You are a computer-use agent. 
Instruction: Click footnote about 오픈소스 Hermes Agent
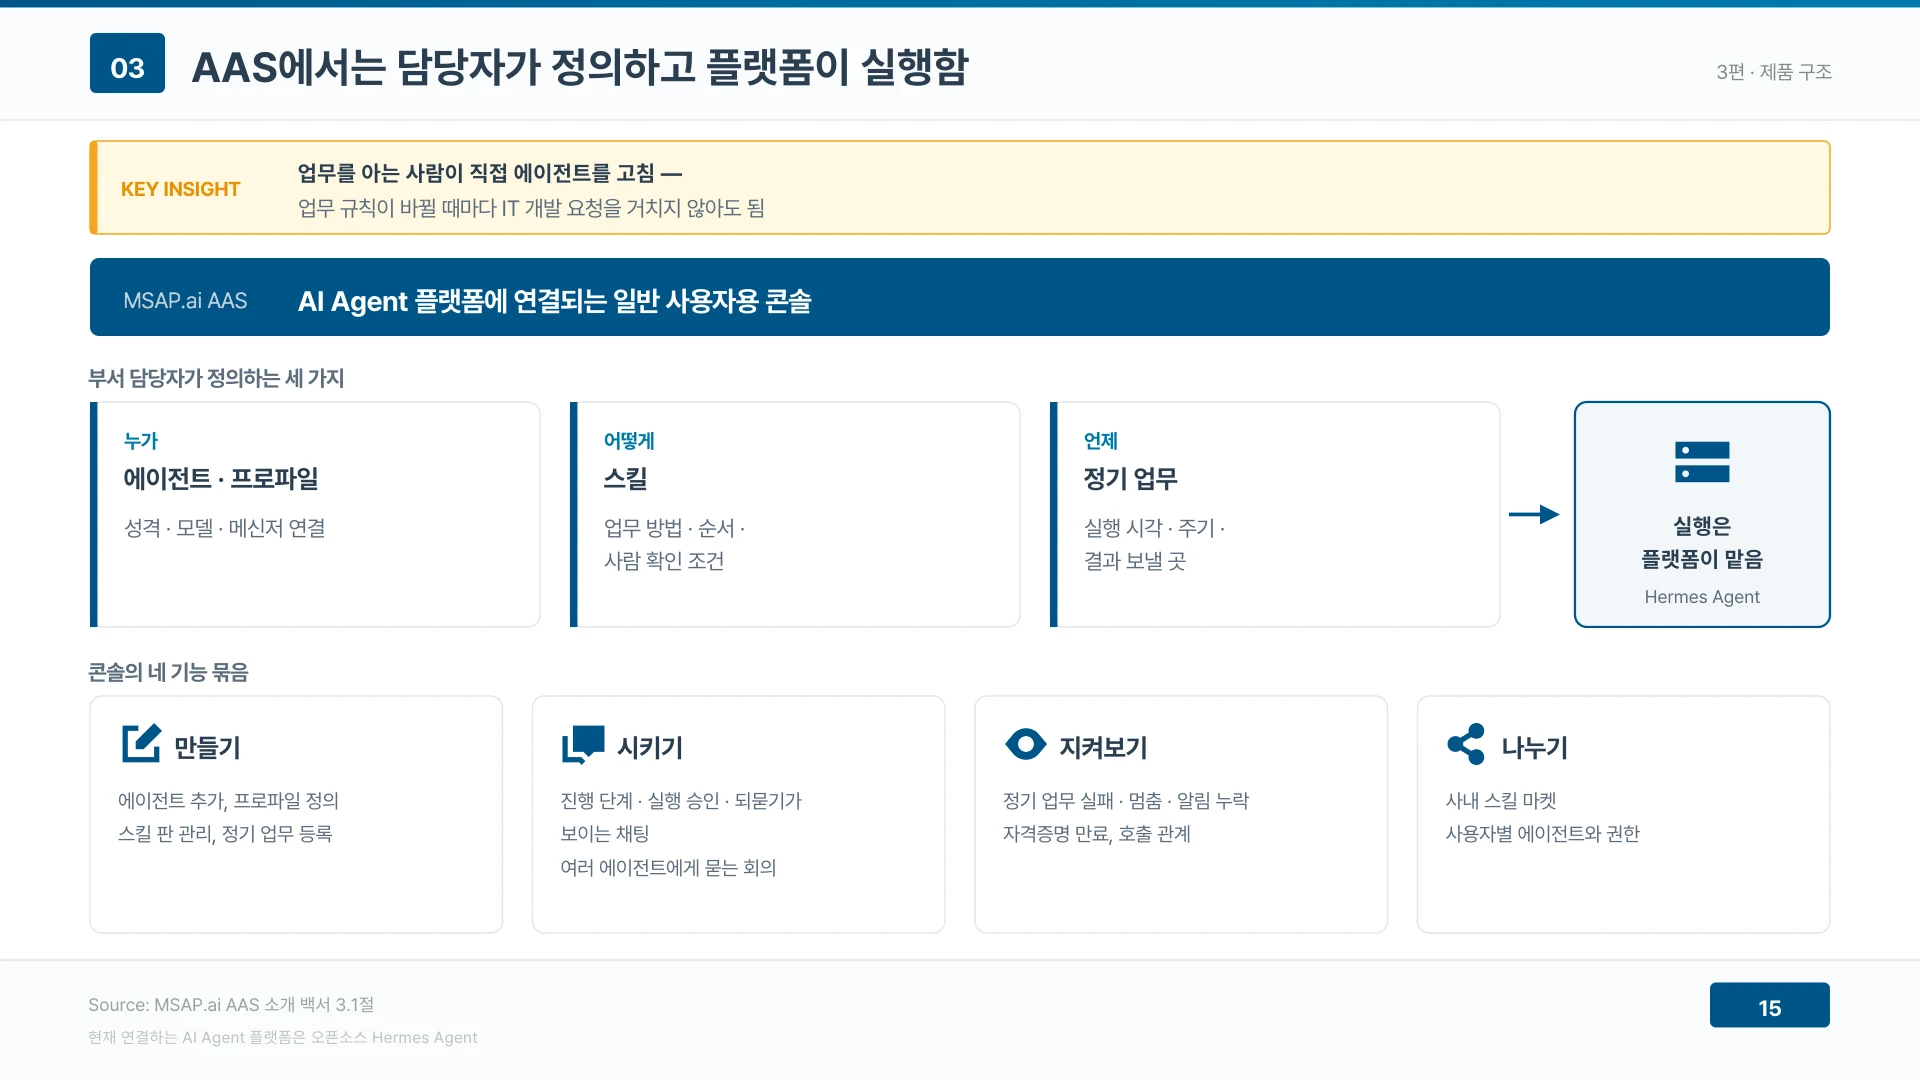[283, 1038]
